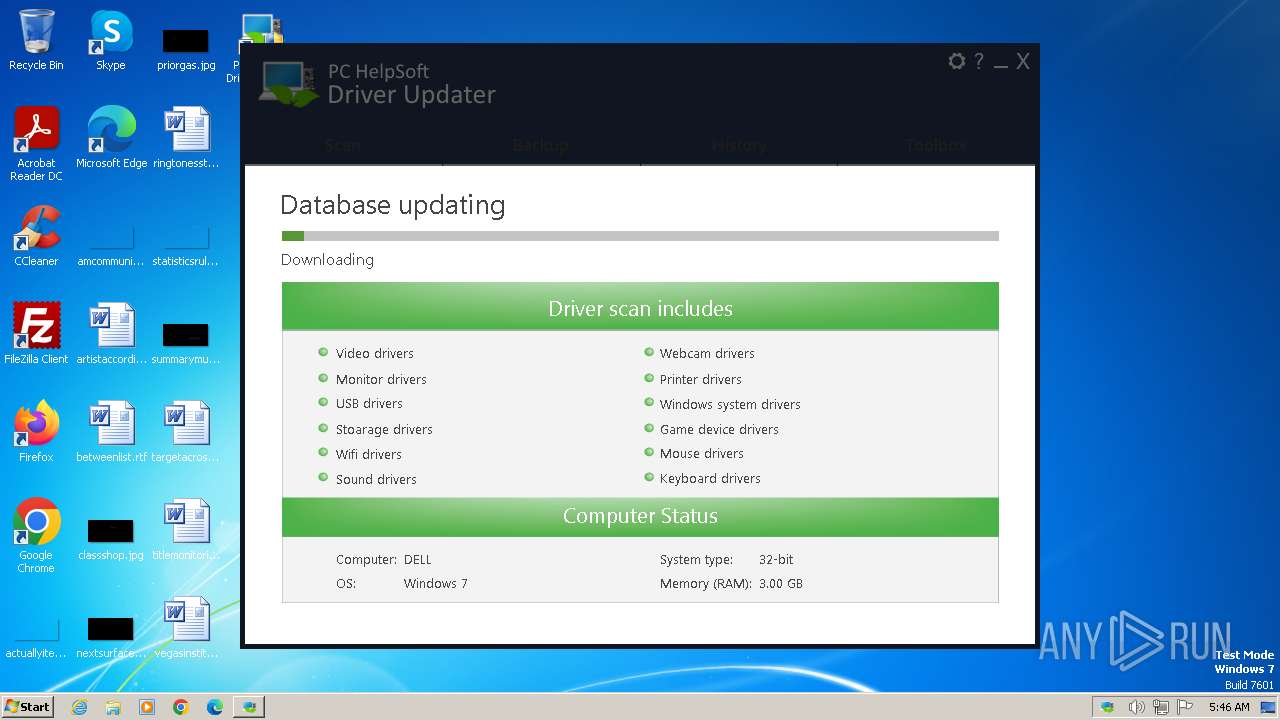Open Google Chrome from taskbar
Image resolution: width=1280 pixels, height=720 pixels.
tap(181, 707)
